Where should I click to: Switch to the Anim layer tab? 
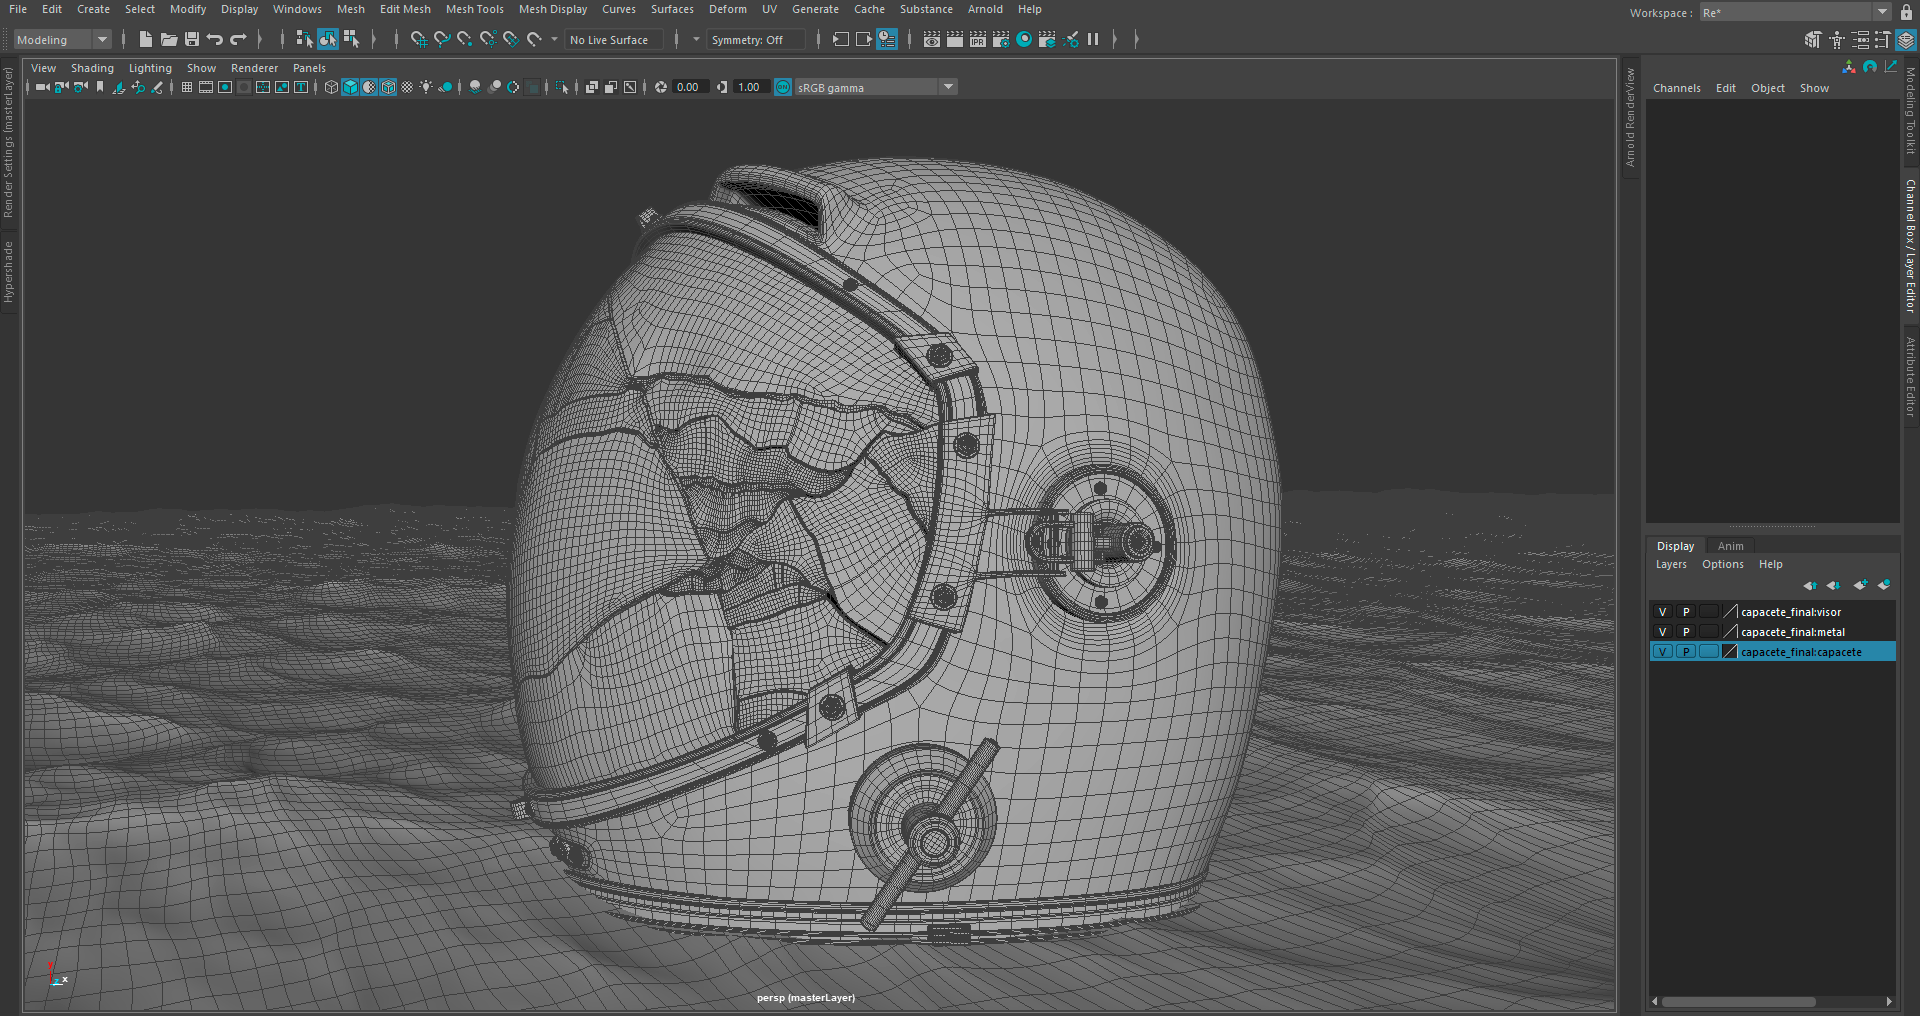tap(1730, 546)
